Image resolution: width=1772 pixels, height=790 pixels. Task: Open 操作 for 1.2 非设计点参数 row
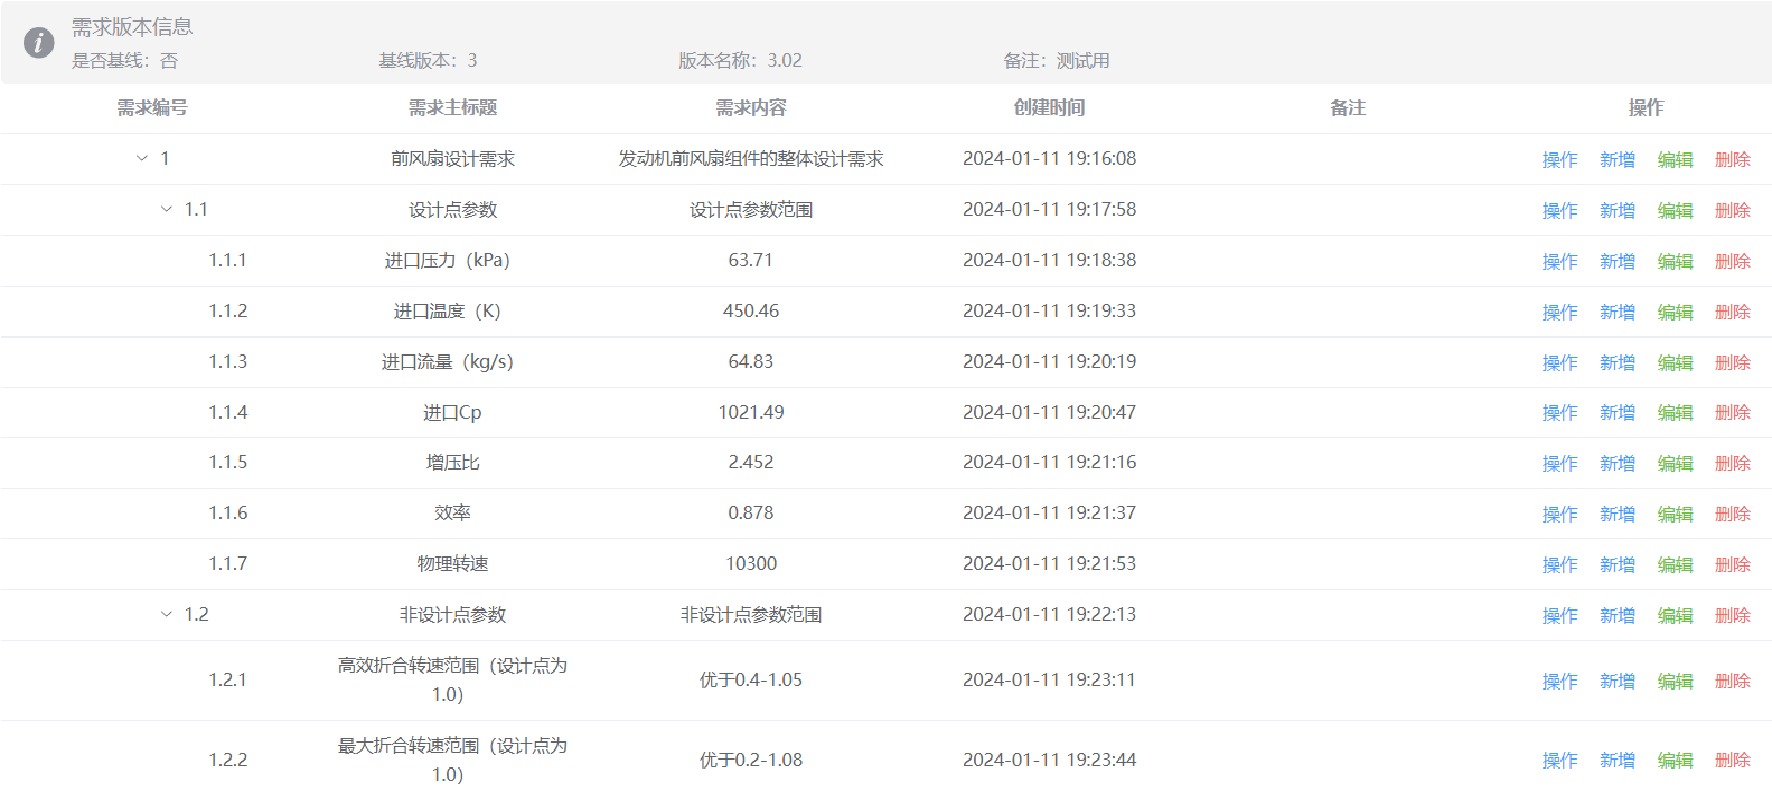click(1560, 616)
